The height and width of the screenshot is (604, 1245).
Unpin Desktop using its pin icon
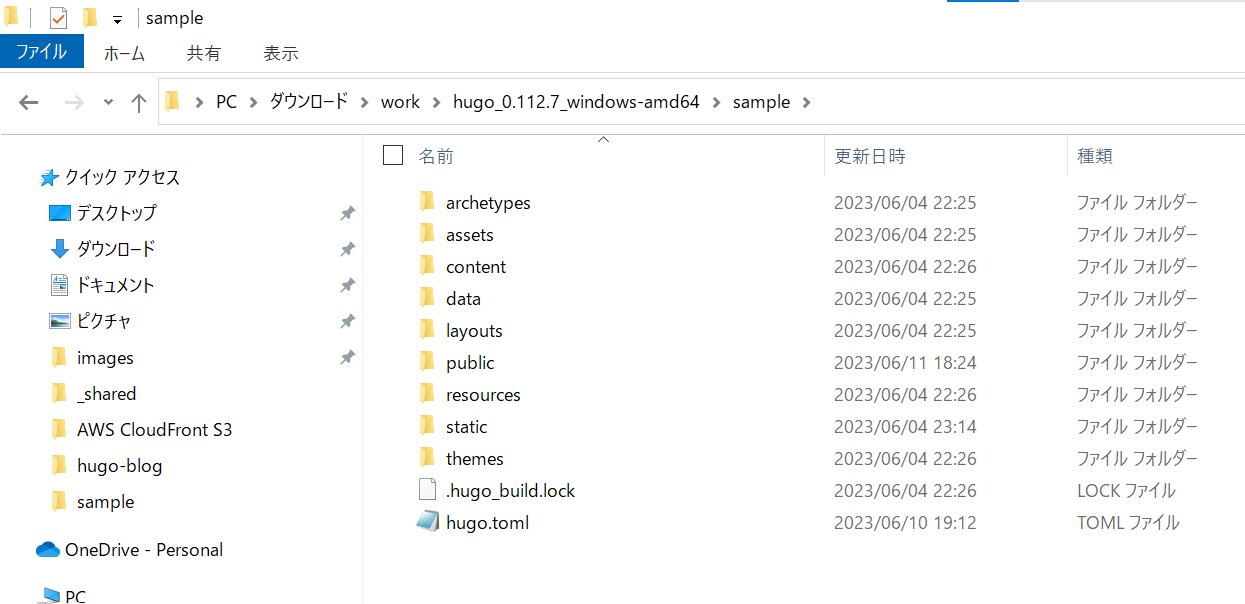coord(347,213)
